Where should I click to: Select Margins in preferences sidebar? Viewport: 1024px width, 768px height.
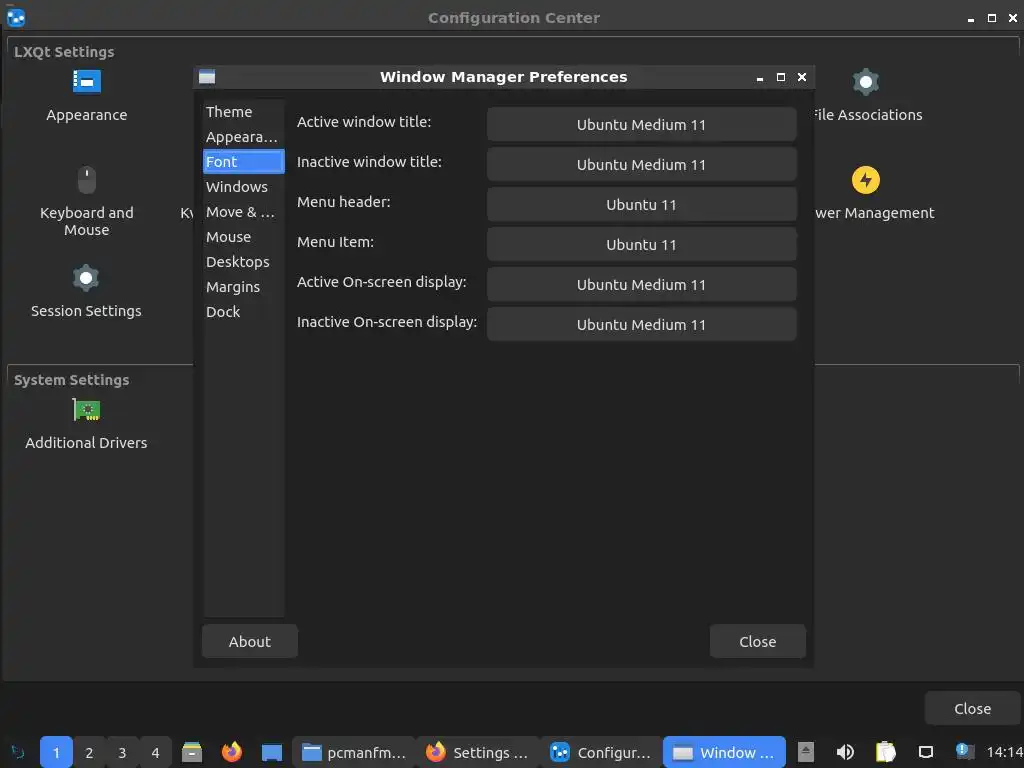(x=244, y=287)
